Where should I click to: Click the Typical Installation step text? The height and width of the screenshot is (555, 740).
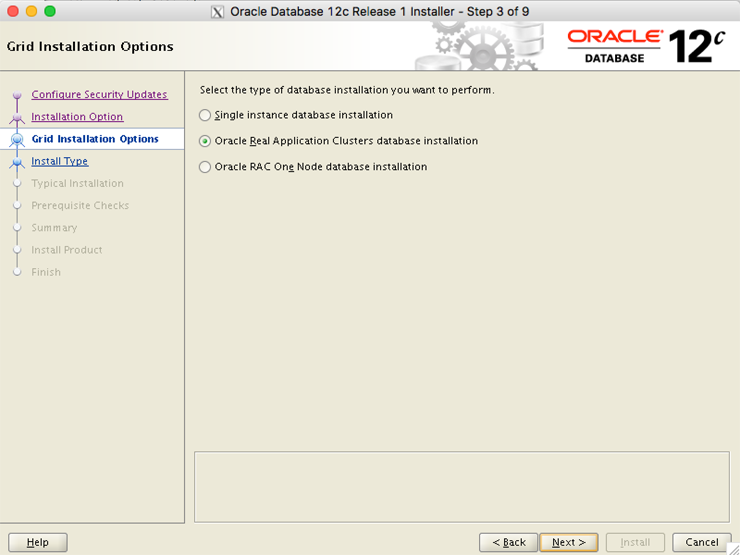click(x=77, y=183)
